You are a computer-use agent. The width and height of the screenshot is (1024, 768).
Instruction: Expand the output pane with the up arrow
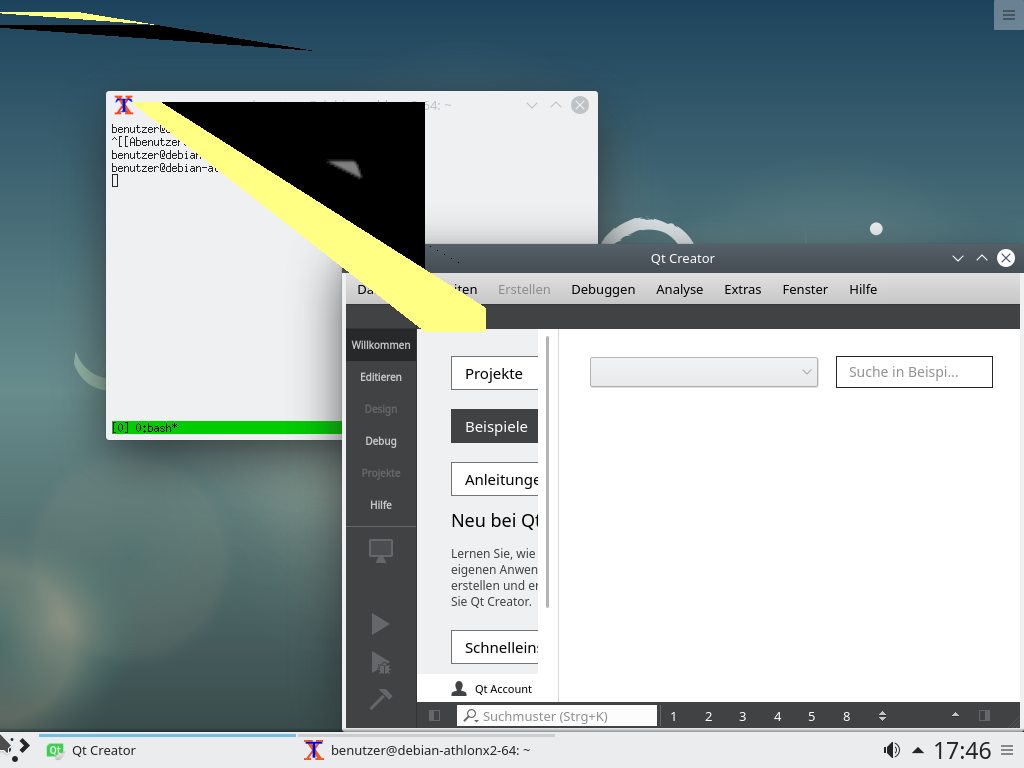click(955, 715)
